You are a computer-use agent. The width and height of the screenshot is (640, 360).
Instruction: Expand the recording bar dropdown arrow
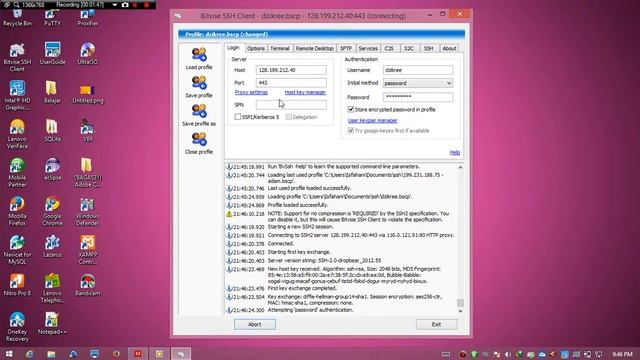tap(115, 5)
